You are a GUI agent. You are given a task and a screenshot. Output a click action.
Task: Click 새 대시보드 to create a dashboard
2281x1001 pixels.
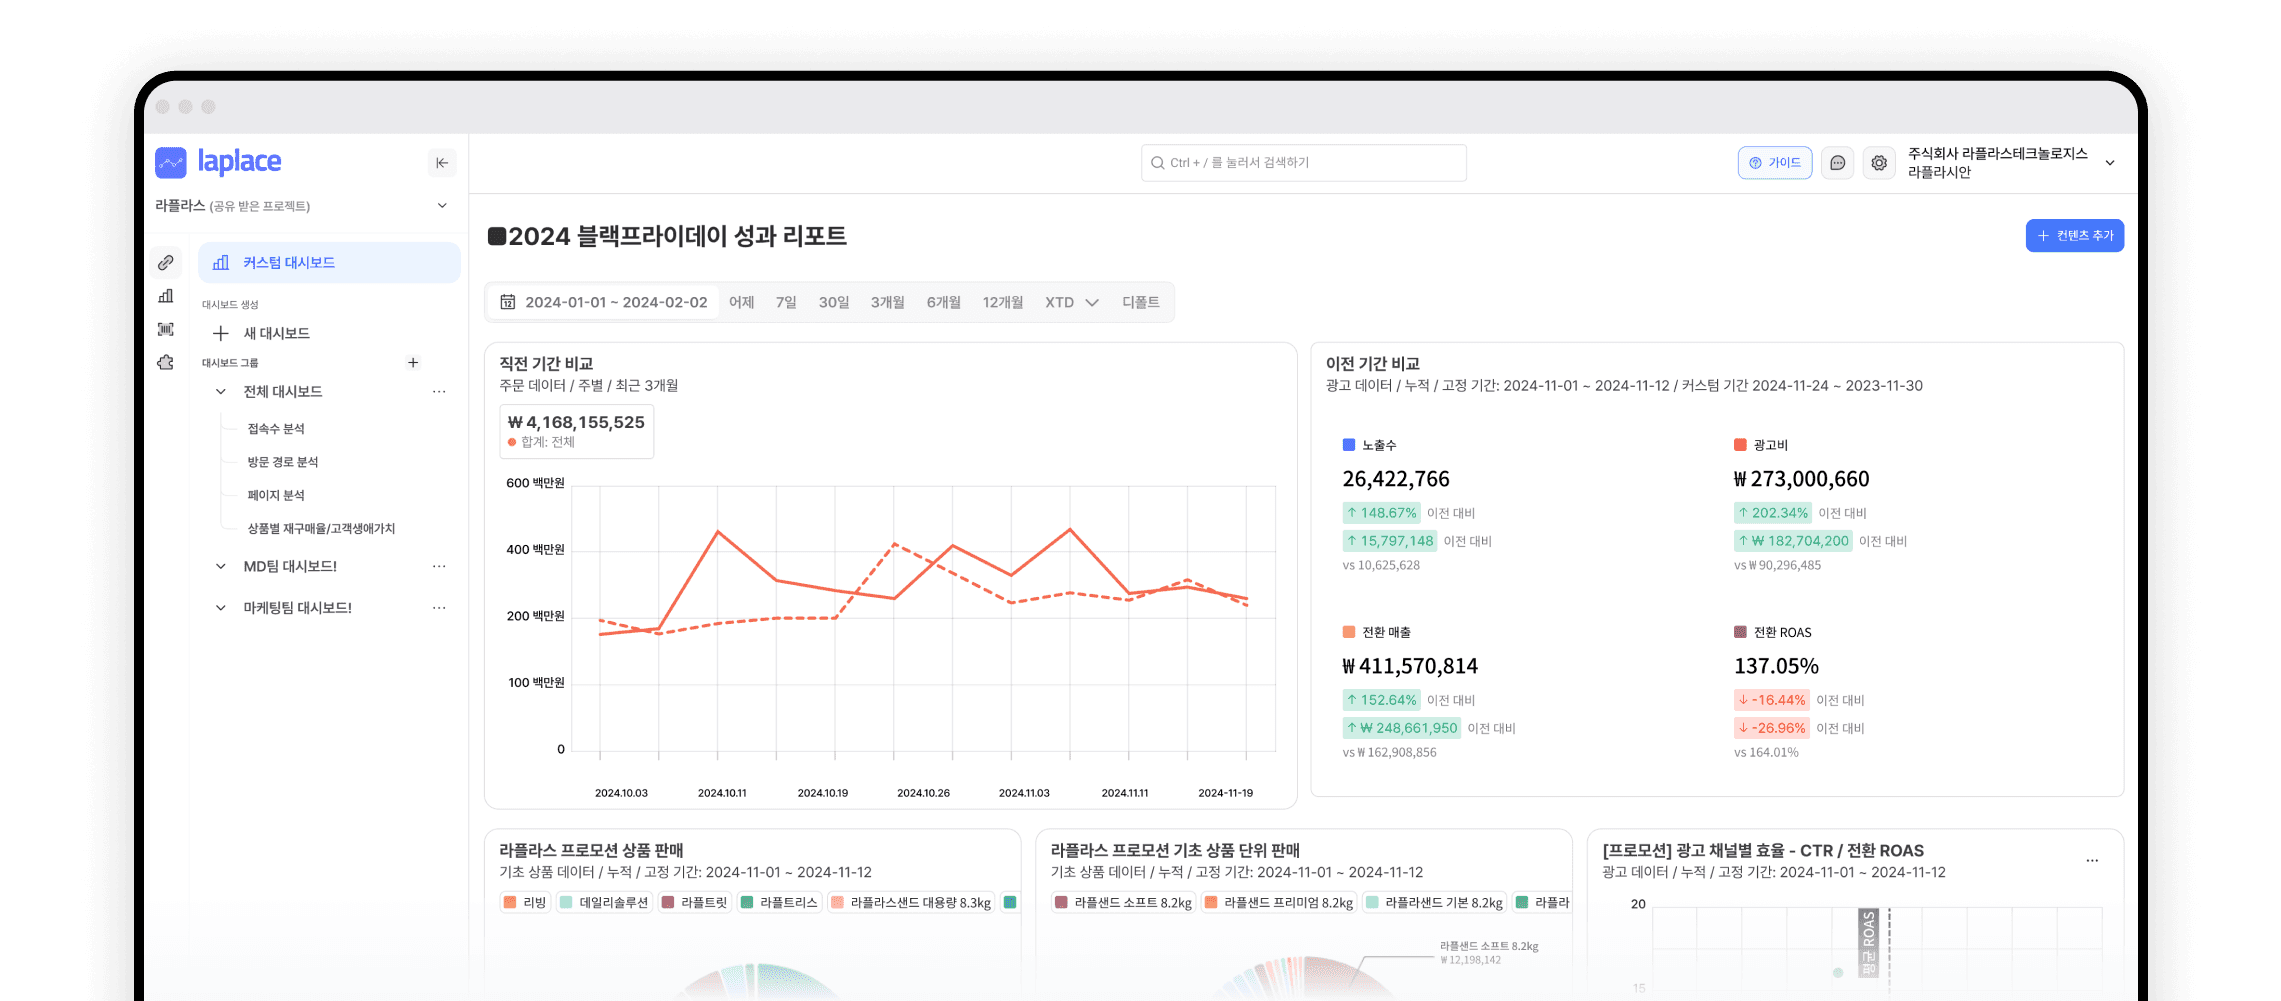(277, 333)
